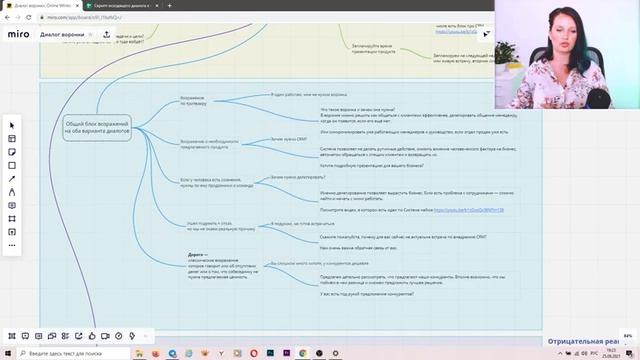Select the У вас есть под рукой предложение конкурентов text
This screenshot has height=360, width=640.
367,294
